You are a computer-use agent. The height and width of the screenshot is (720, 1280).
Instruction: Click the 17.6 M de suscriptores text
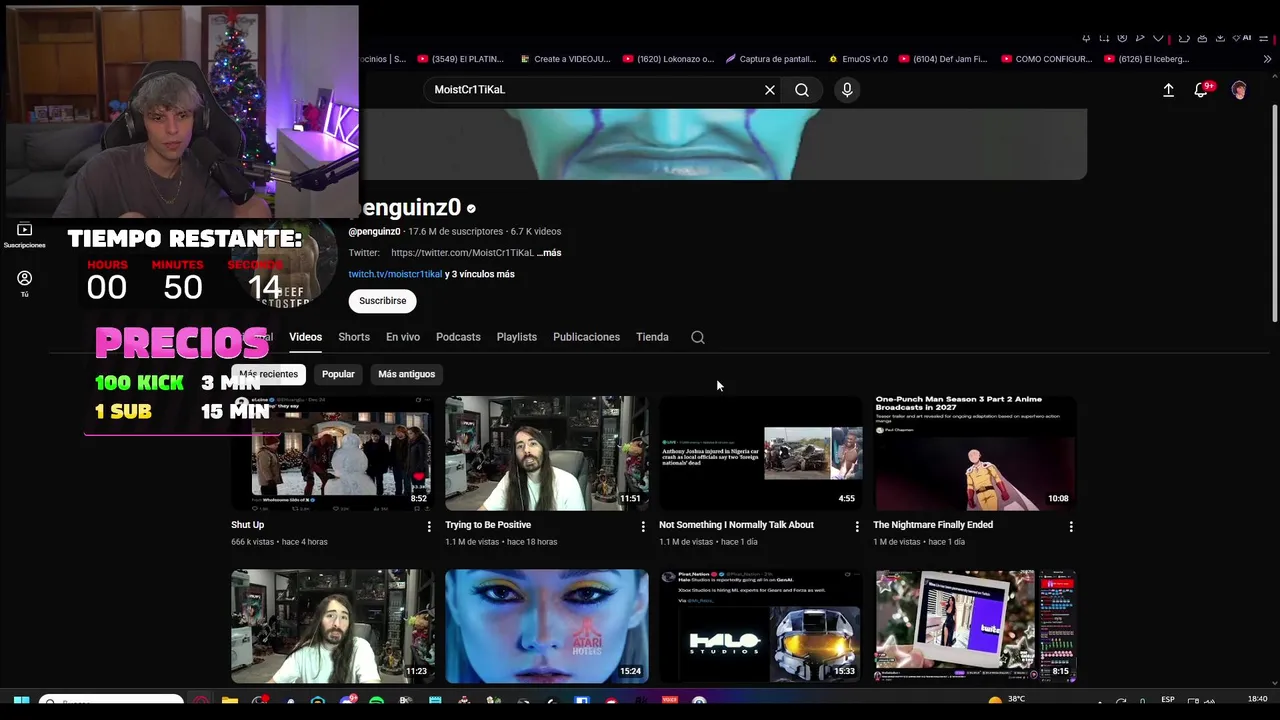click(x=456, y=232)
